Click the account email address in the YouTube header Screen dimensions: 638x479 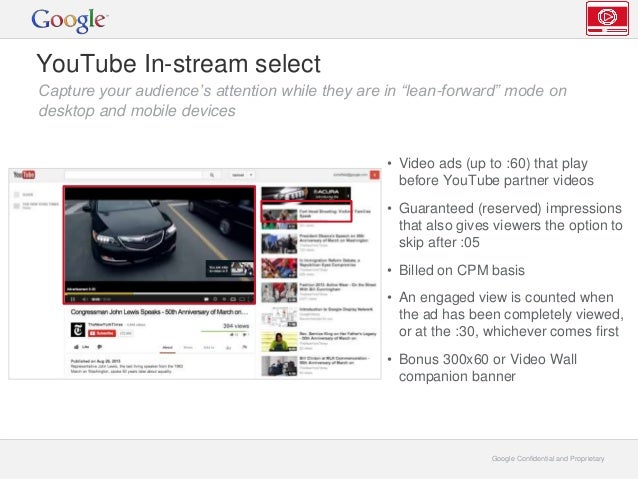(350, 175)
